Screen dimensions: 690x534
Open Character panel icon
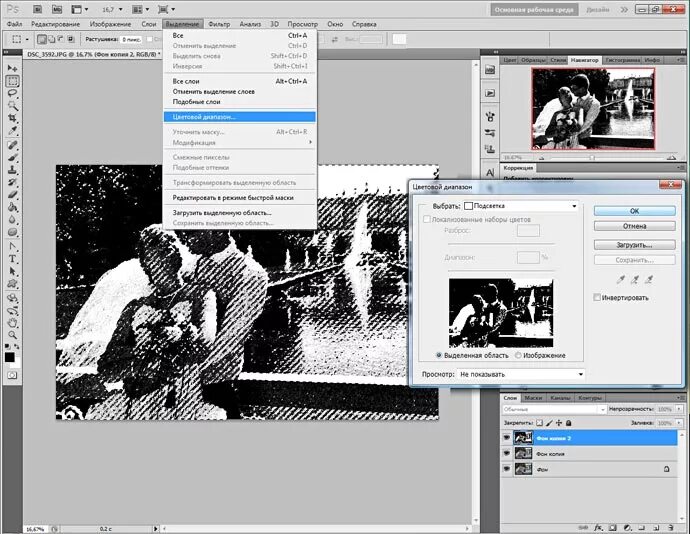tap(490, 173)
